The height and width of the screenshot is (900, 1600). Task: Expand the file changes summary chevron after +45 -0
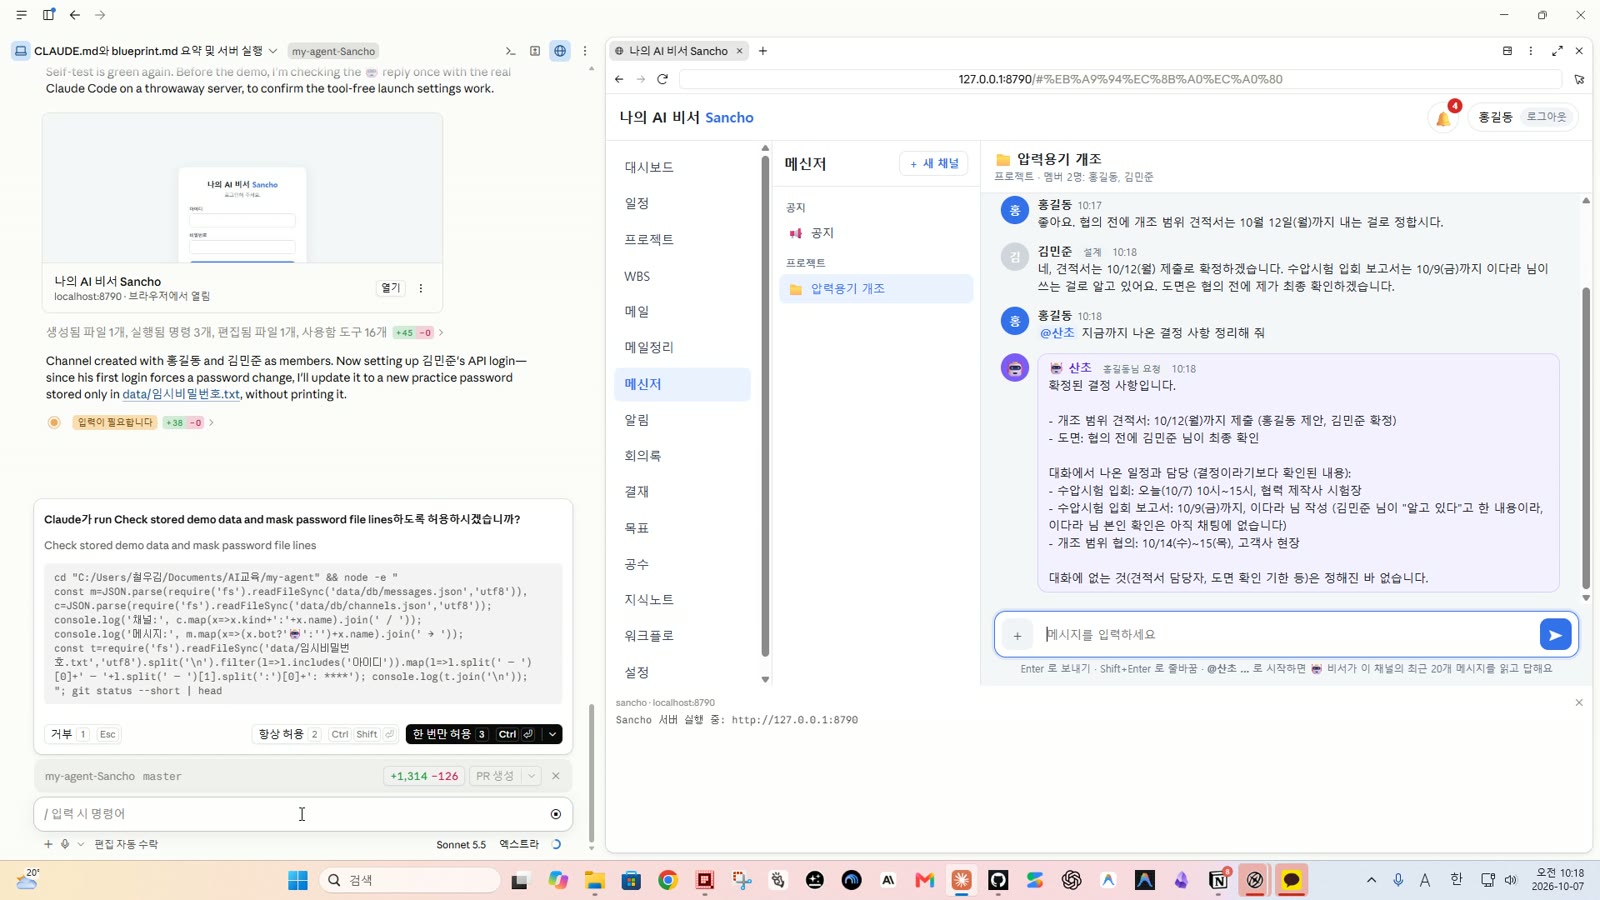coord(441,332)
